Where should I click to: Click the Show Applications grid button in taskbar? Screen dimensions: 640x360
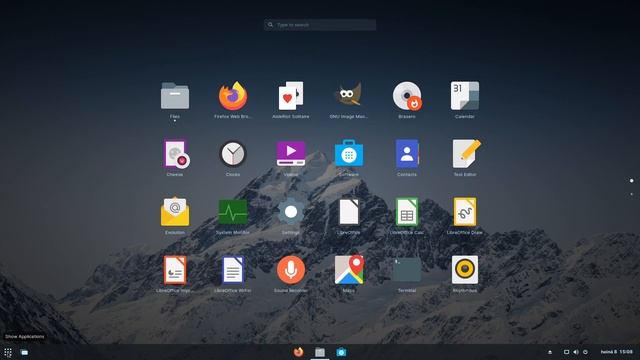tap(8, 352)
